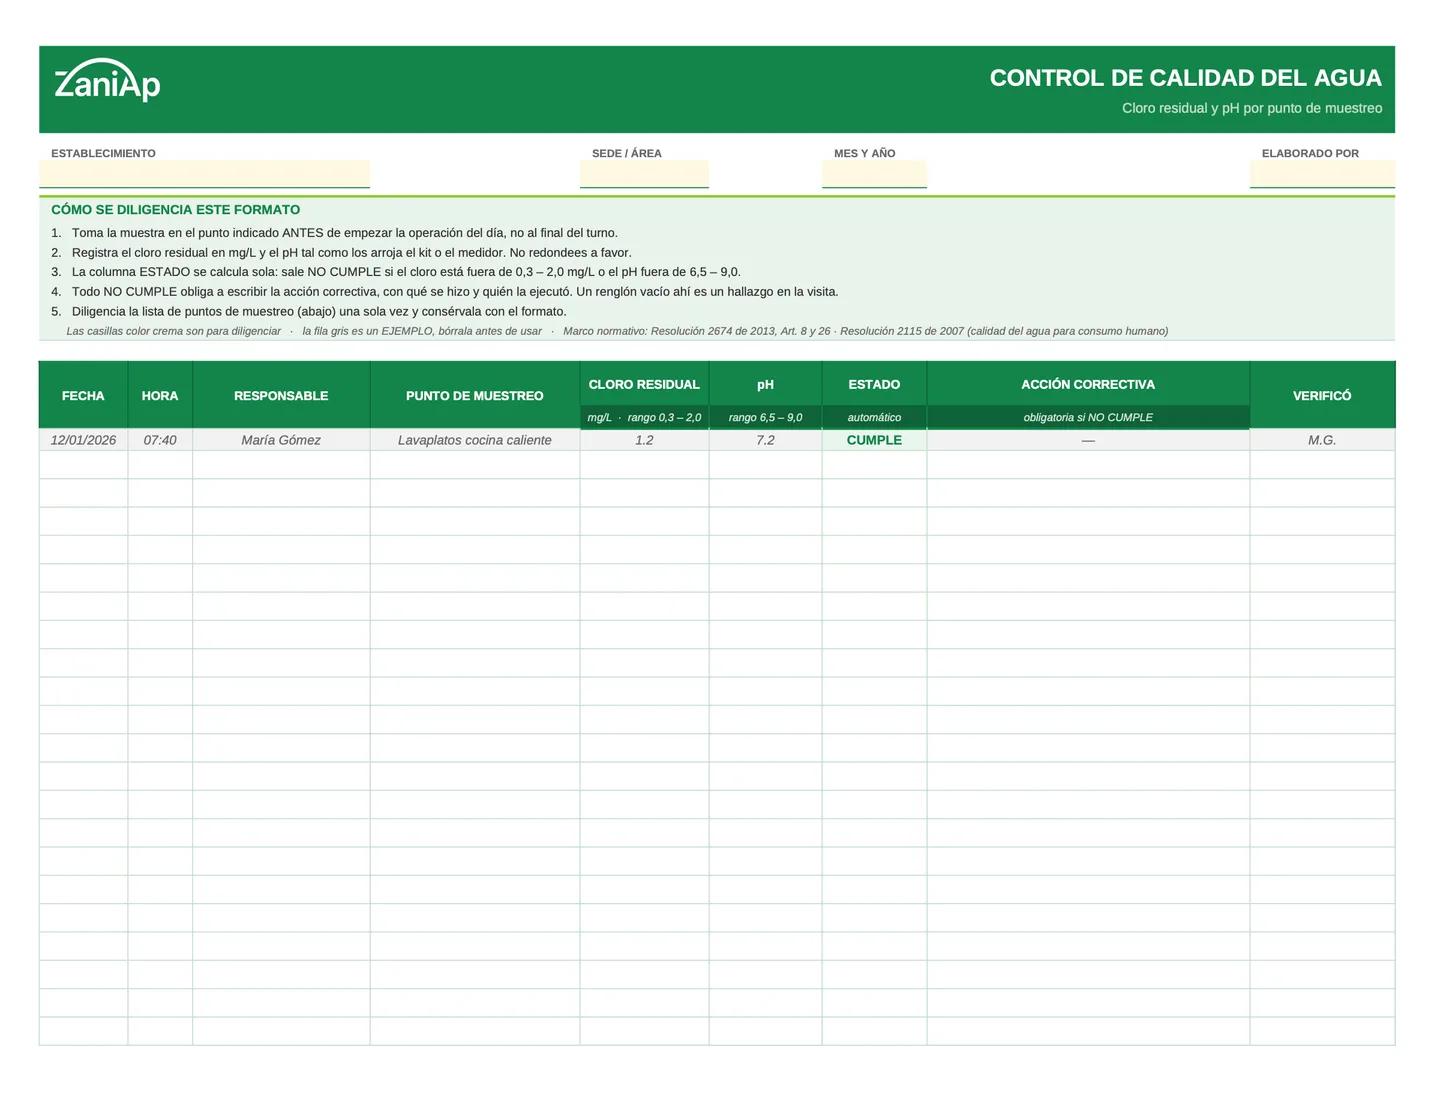Click the HORA column header

[160, 396]
